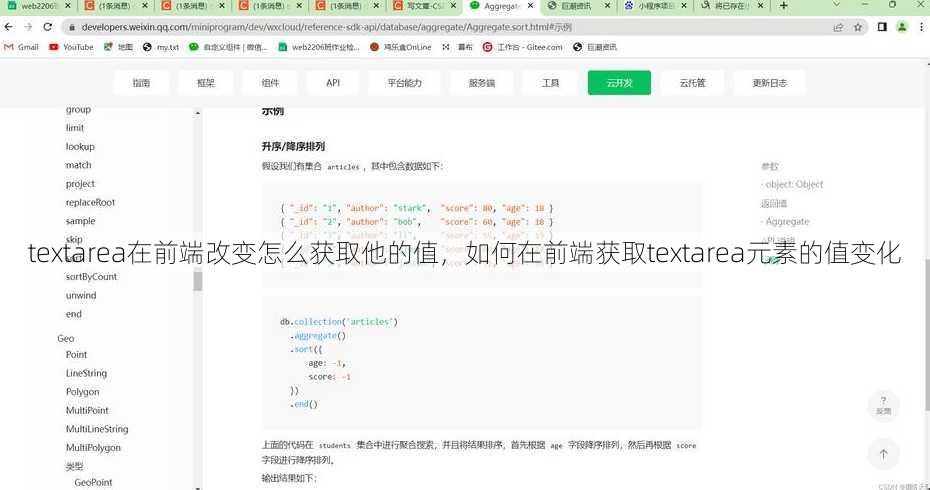
Task: Select the 服务端 navigation tab
Action: coord(482,83)
